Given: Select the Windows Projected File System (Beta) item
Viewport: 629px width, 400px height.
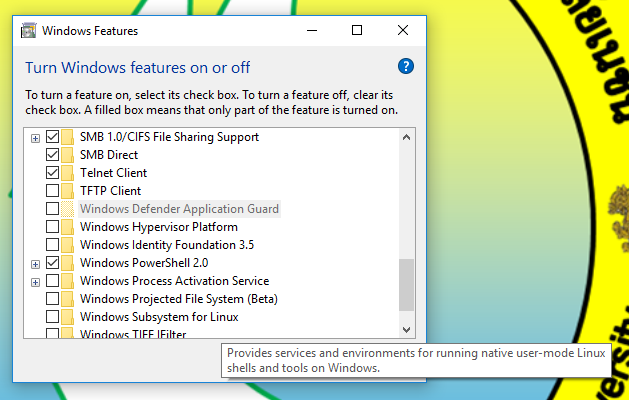Looking at the screenshot, I should (178, 299).
